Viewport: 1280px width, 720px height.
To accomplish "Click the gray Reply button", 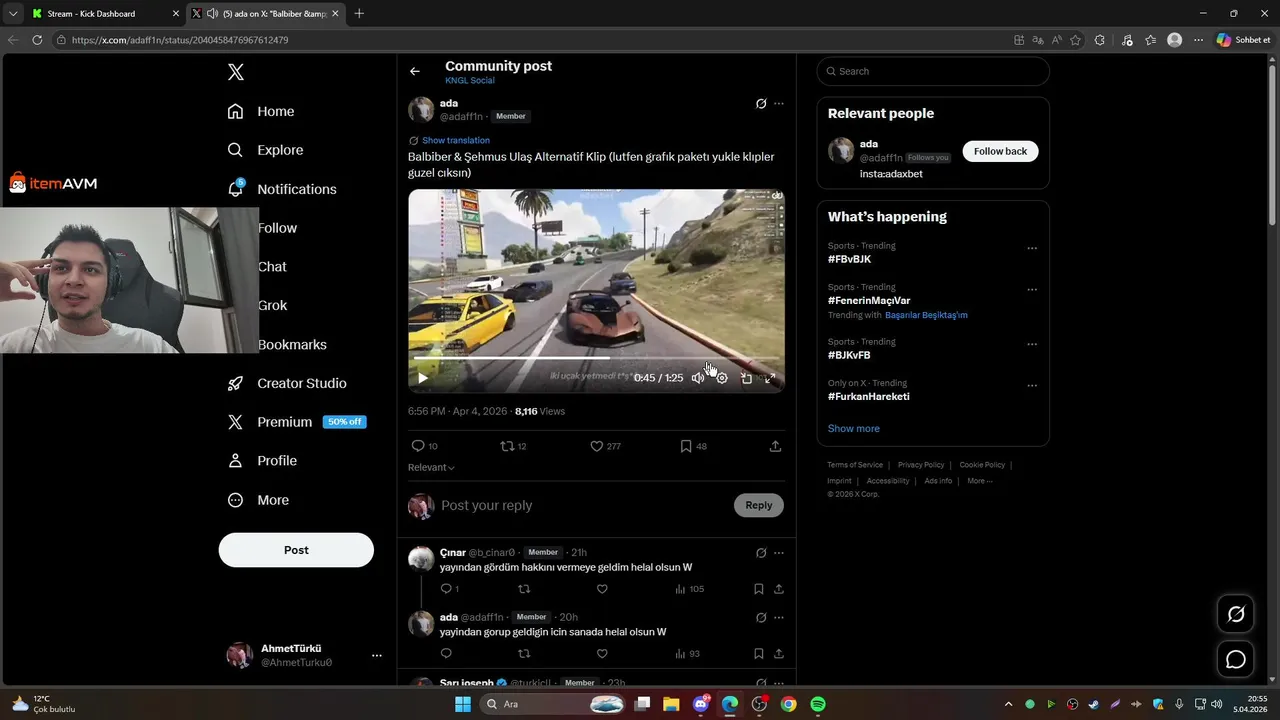I will click(759, 505).
